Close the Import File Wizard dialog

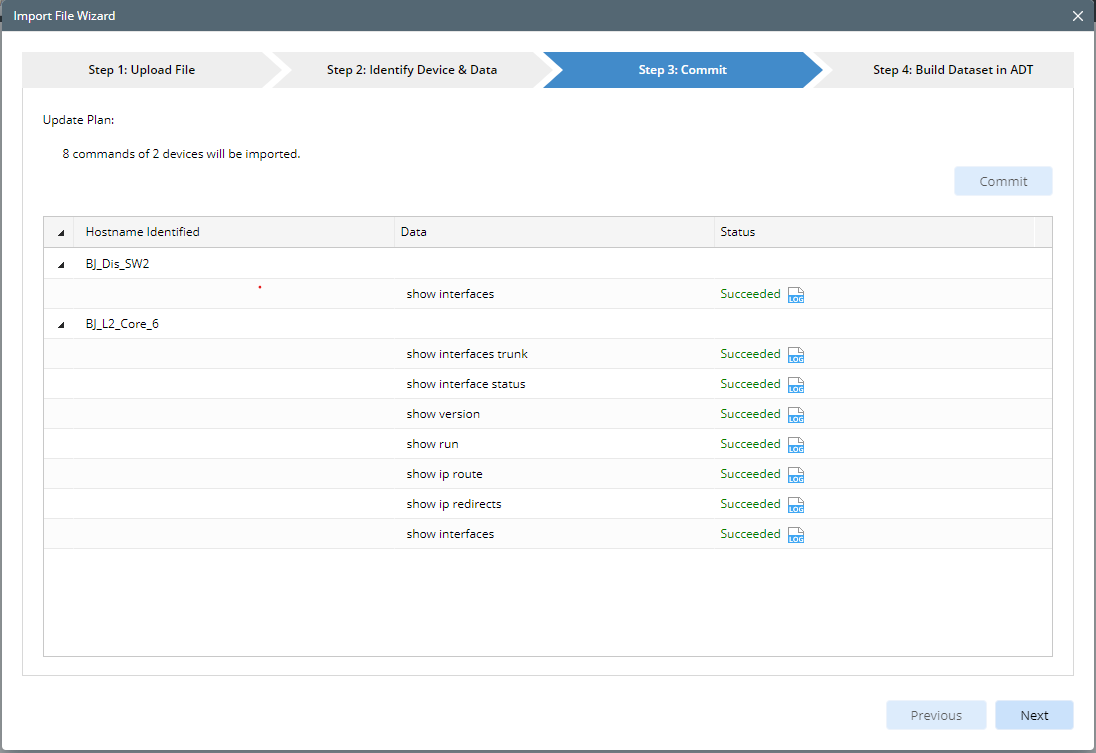[1077, 16]
